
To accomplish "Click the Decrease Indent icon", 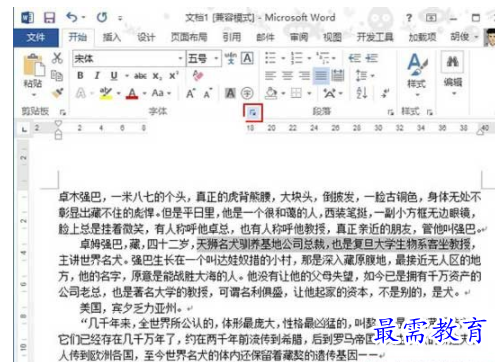I will [x=355, y=58].
